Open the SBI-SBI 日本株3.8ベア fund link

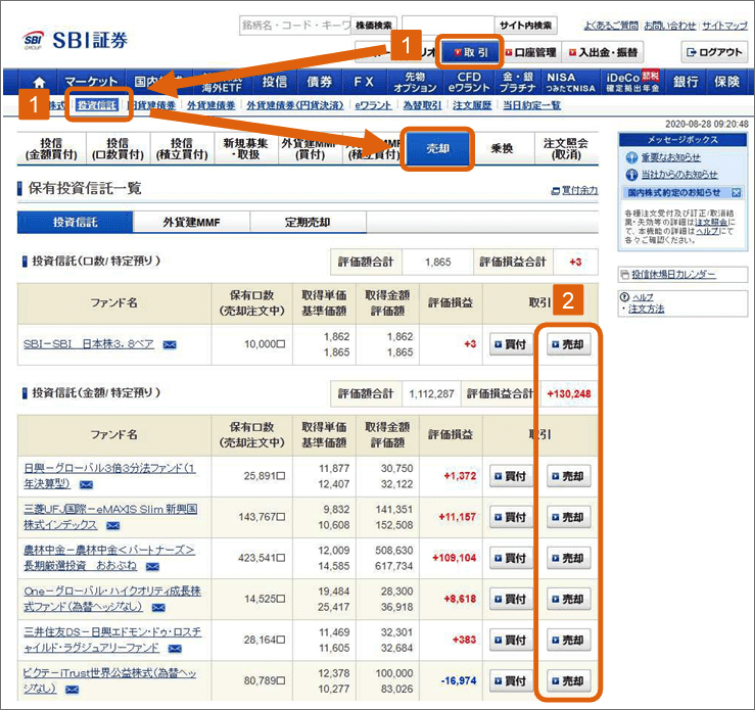pos(89,344)
